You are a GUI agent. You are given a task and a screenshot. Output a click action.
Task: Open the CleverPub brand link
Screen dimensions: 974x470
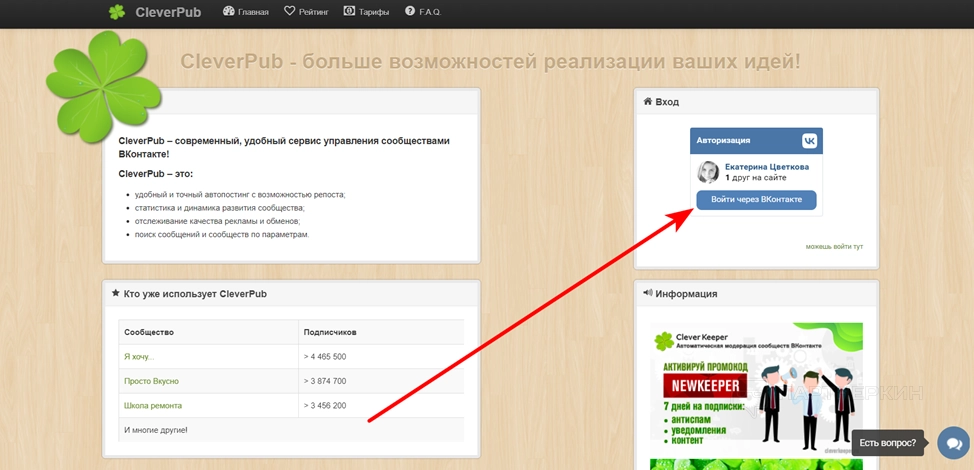point(168,12)
